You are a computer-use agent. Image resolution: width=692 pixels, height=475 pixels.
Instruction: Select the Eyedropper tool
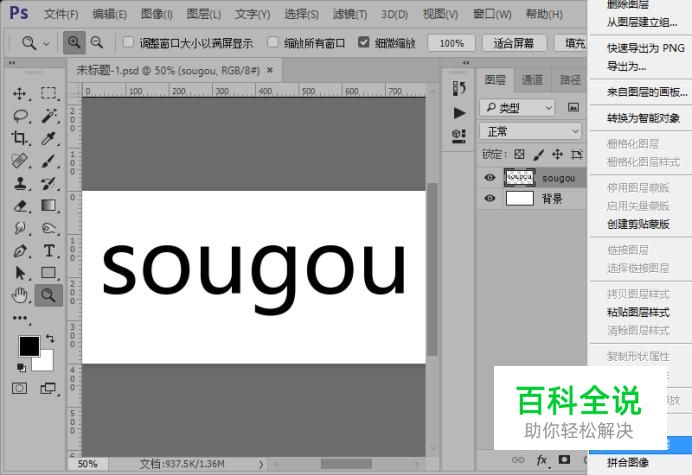(x=49, y=138)
